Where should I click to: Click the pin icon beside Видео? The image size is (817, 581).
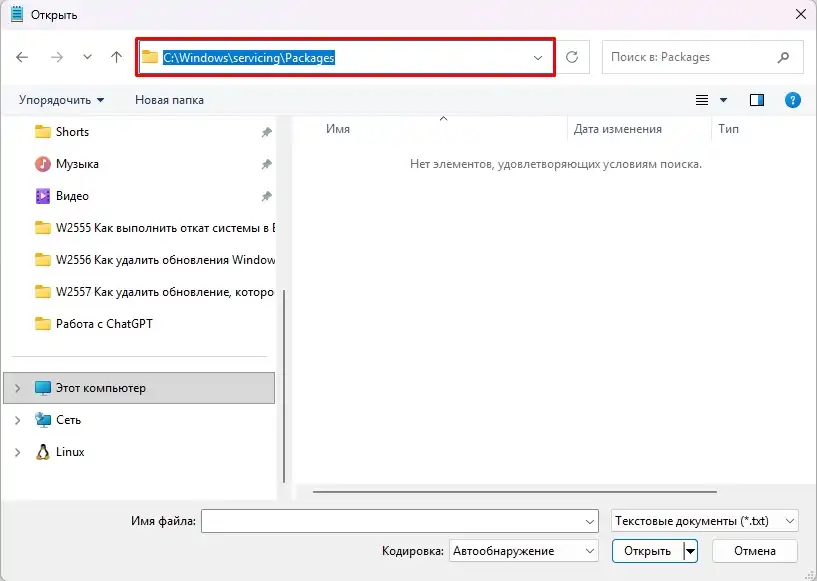tap(267, 196)
